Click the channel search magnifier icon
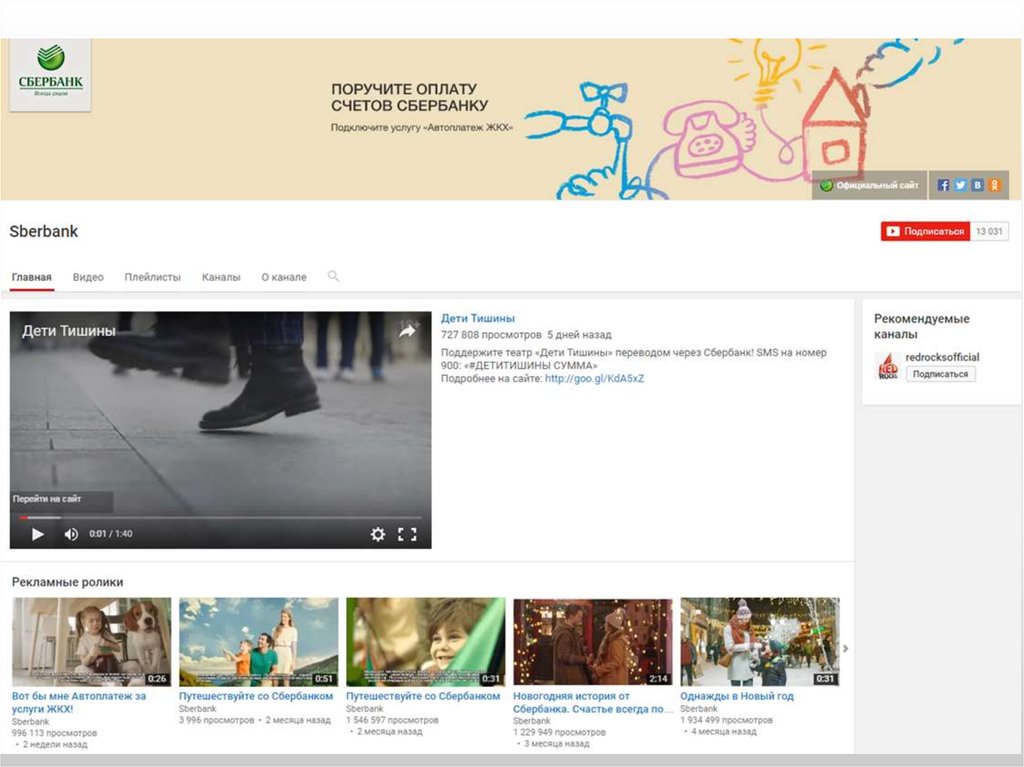This screenshot has height=767, width=1024. tap(333, 276)
